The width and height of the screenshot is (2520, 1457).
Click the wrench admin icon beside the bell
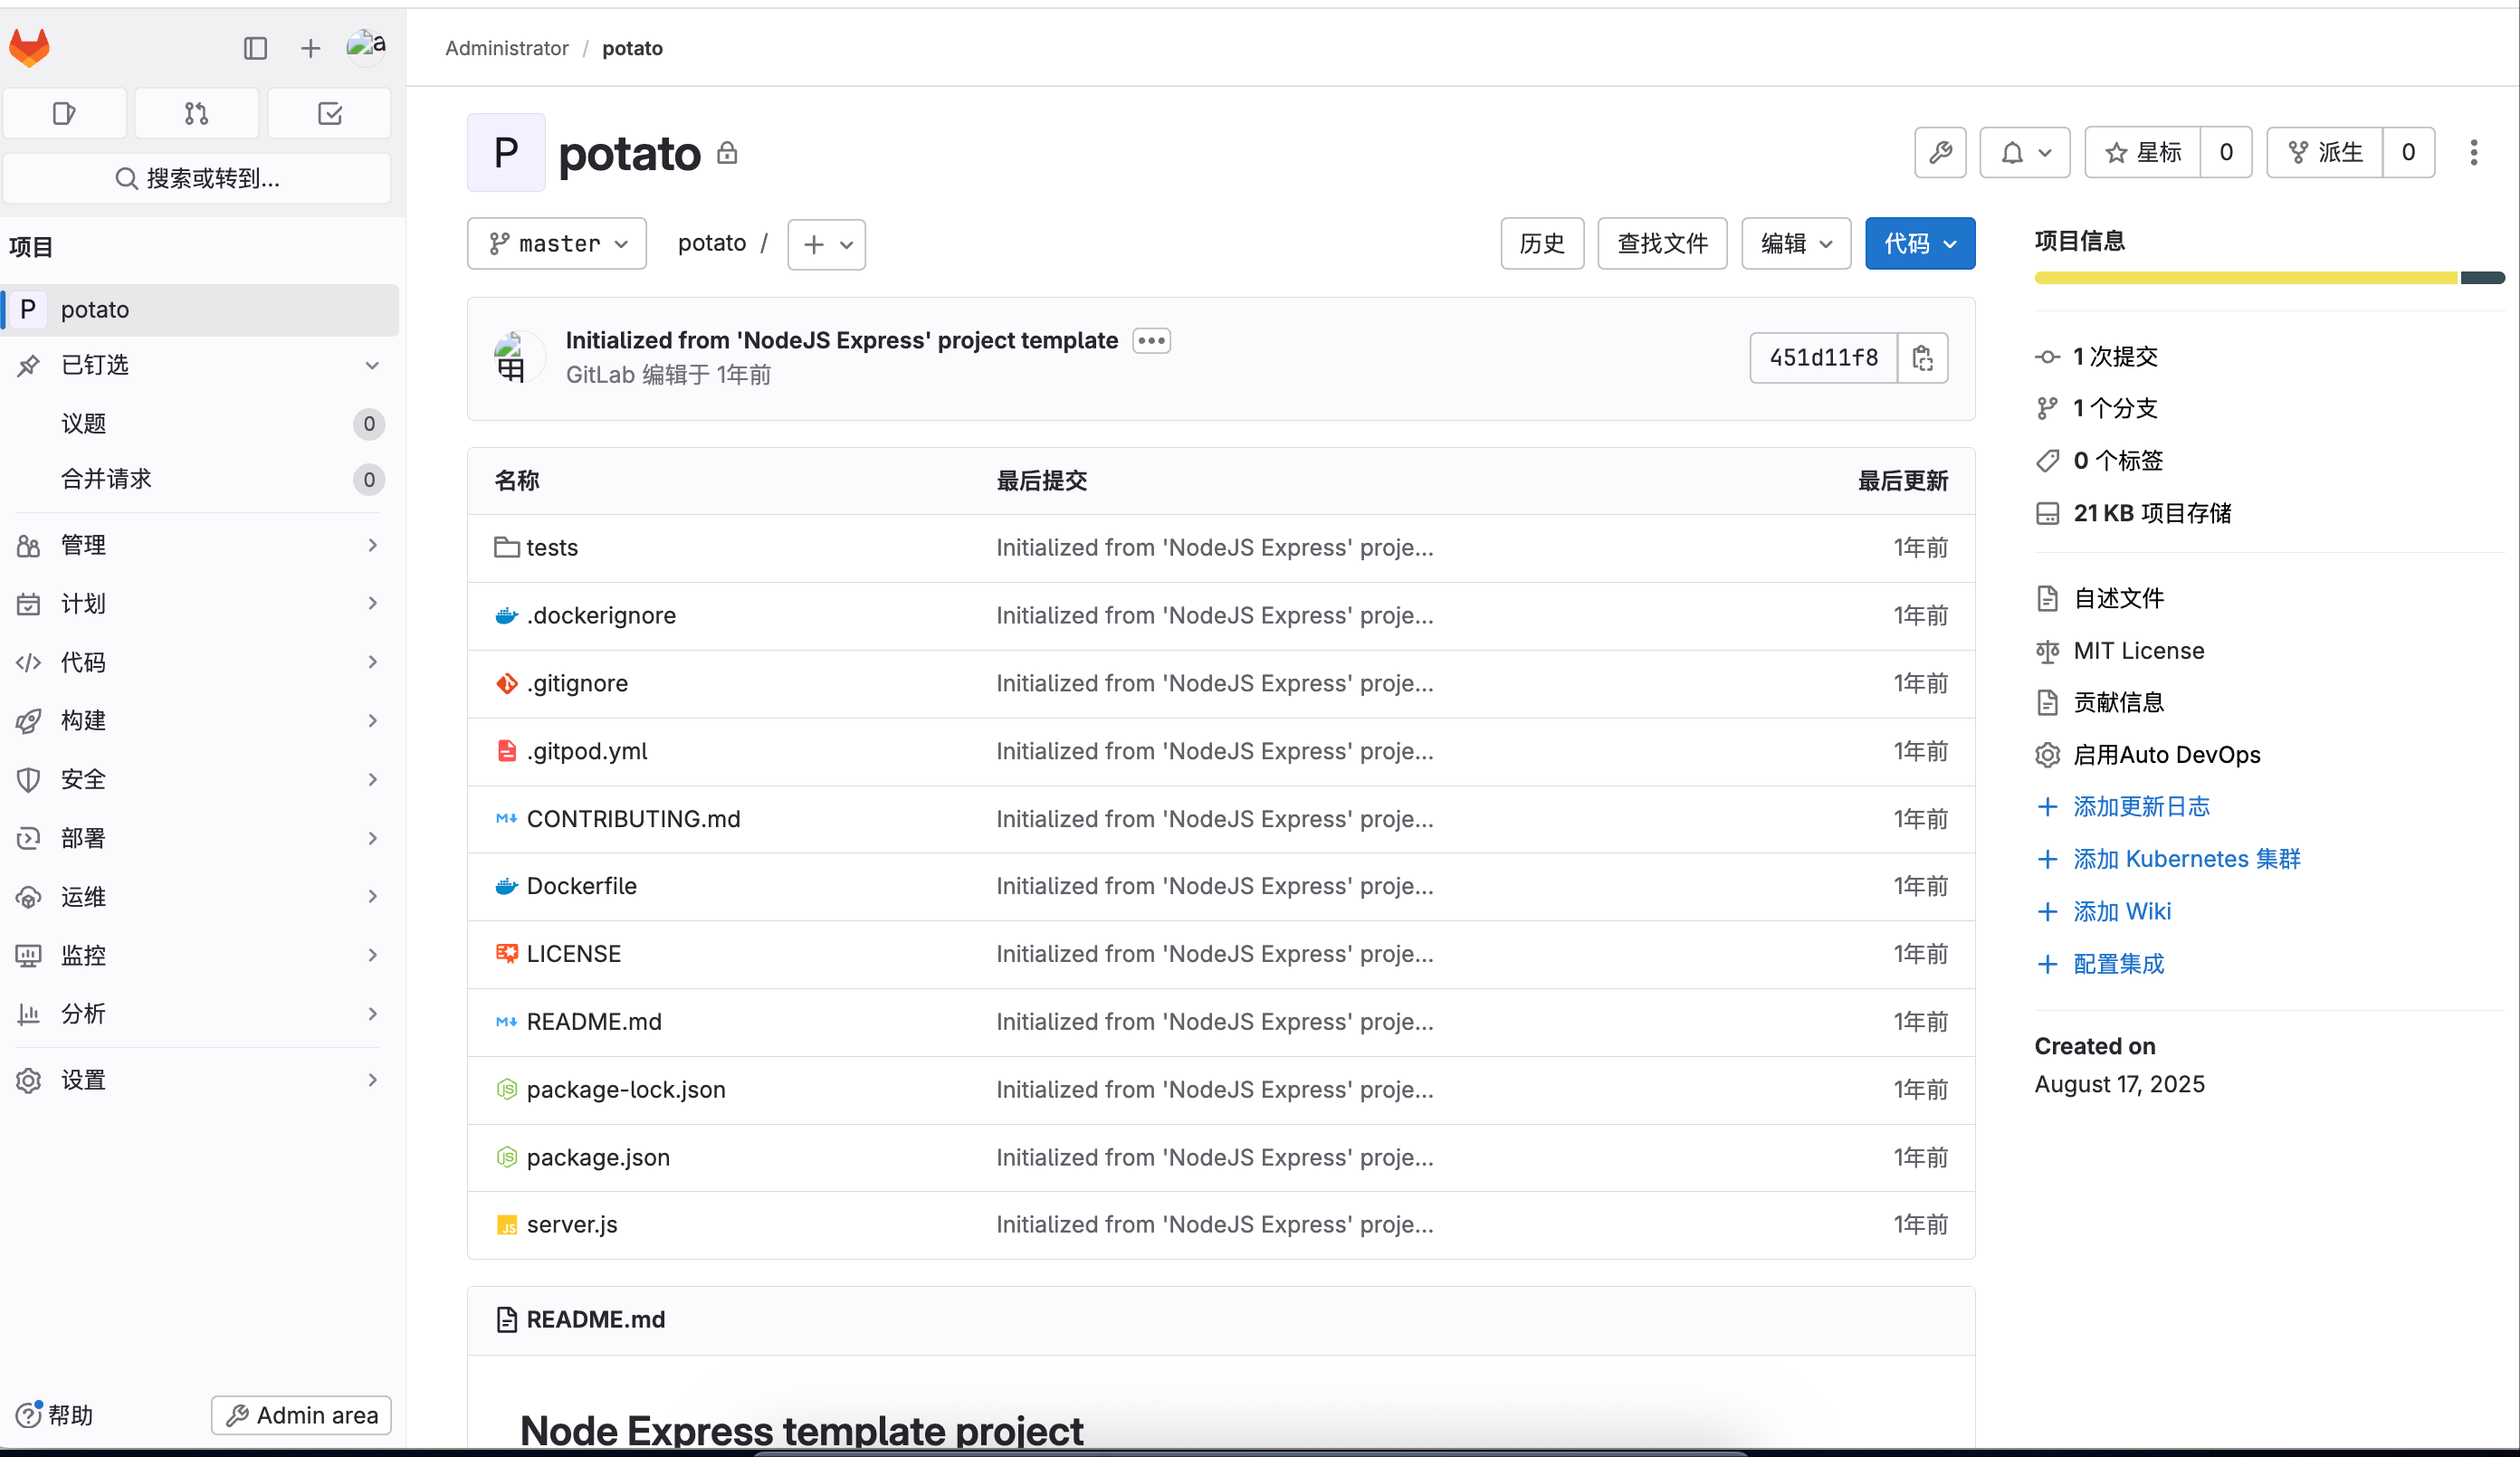pyautogui.click(x=1940, y=152)
